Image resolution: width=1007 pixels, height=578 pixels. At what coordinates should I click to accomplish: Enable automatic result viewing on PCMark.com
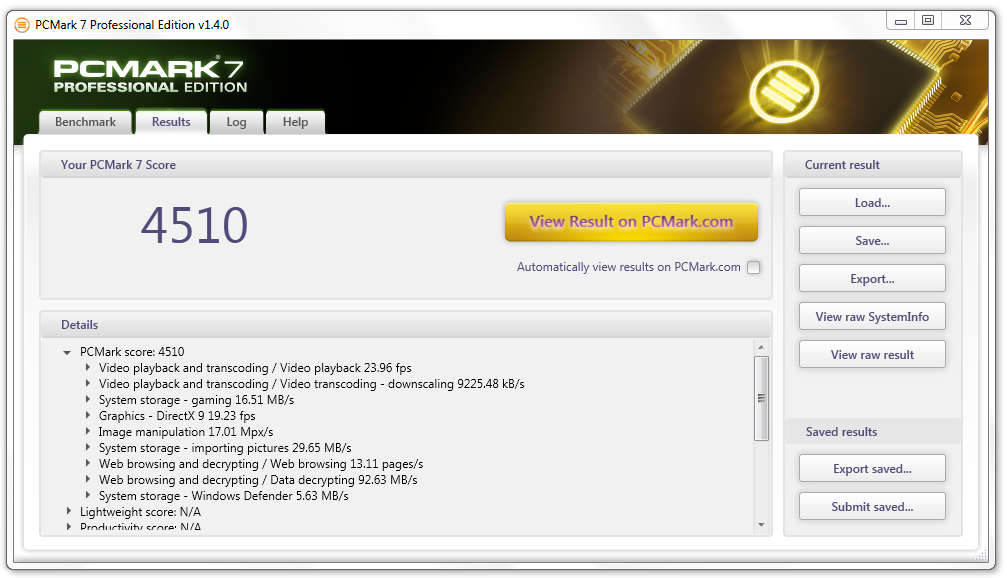pyautogui.click(x=753, y=267)
